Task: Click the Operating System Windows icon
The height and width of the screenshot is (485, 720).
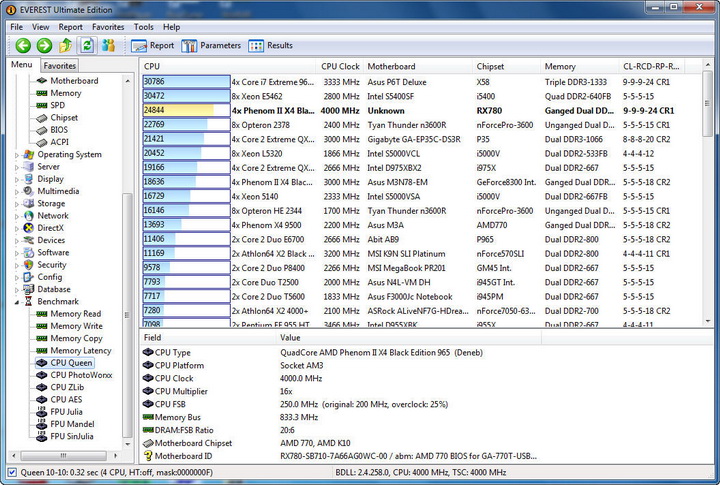Action: 28,154
